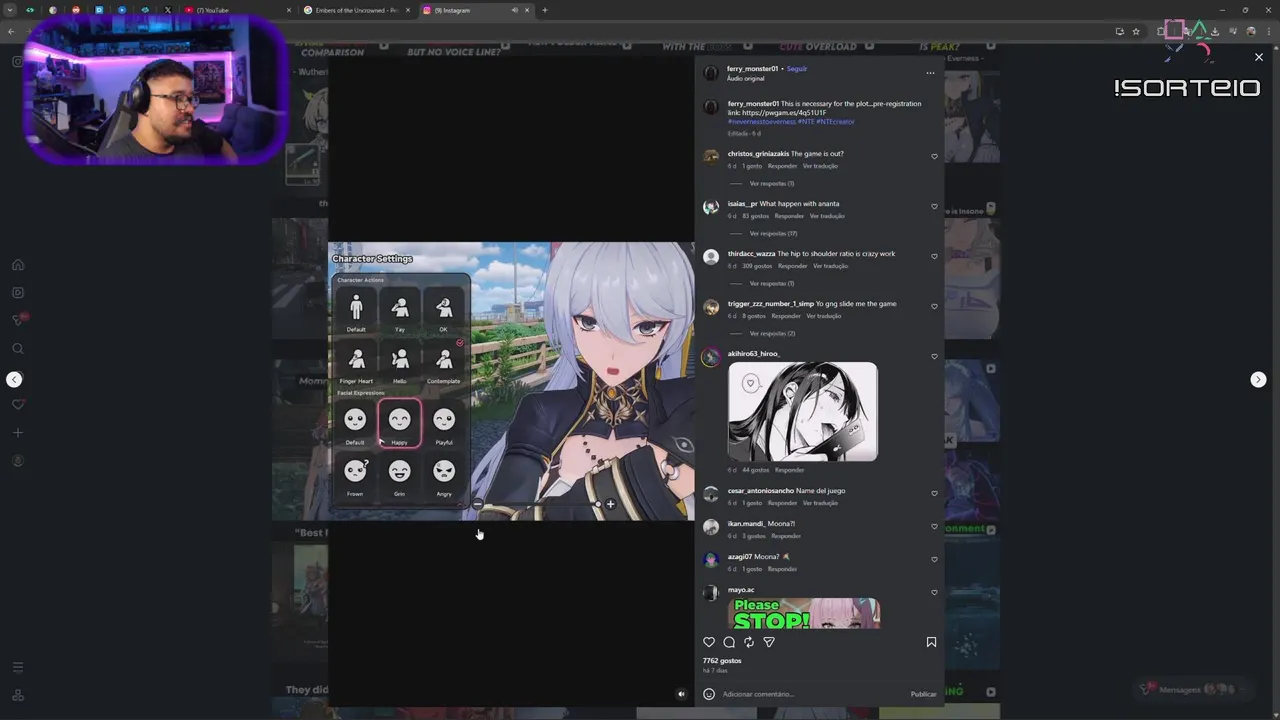Open the Audio original link
Image resolution: width=1280 pixels, height=720 pixels.
(x=746, y=78)
